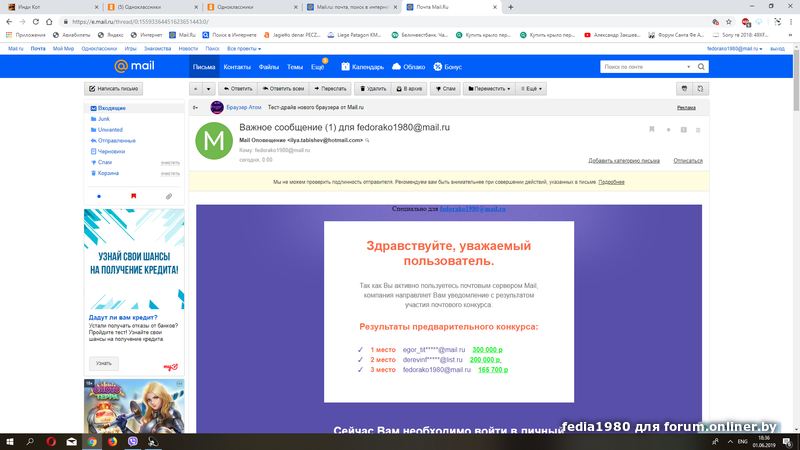Open the Themes tab

[295, 67]
